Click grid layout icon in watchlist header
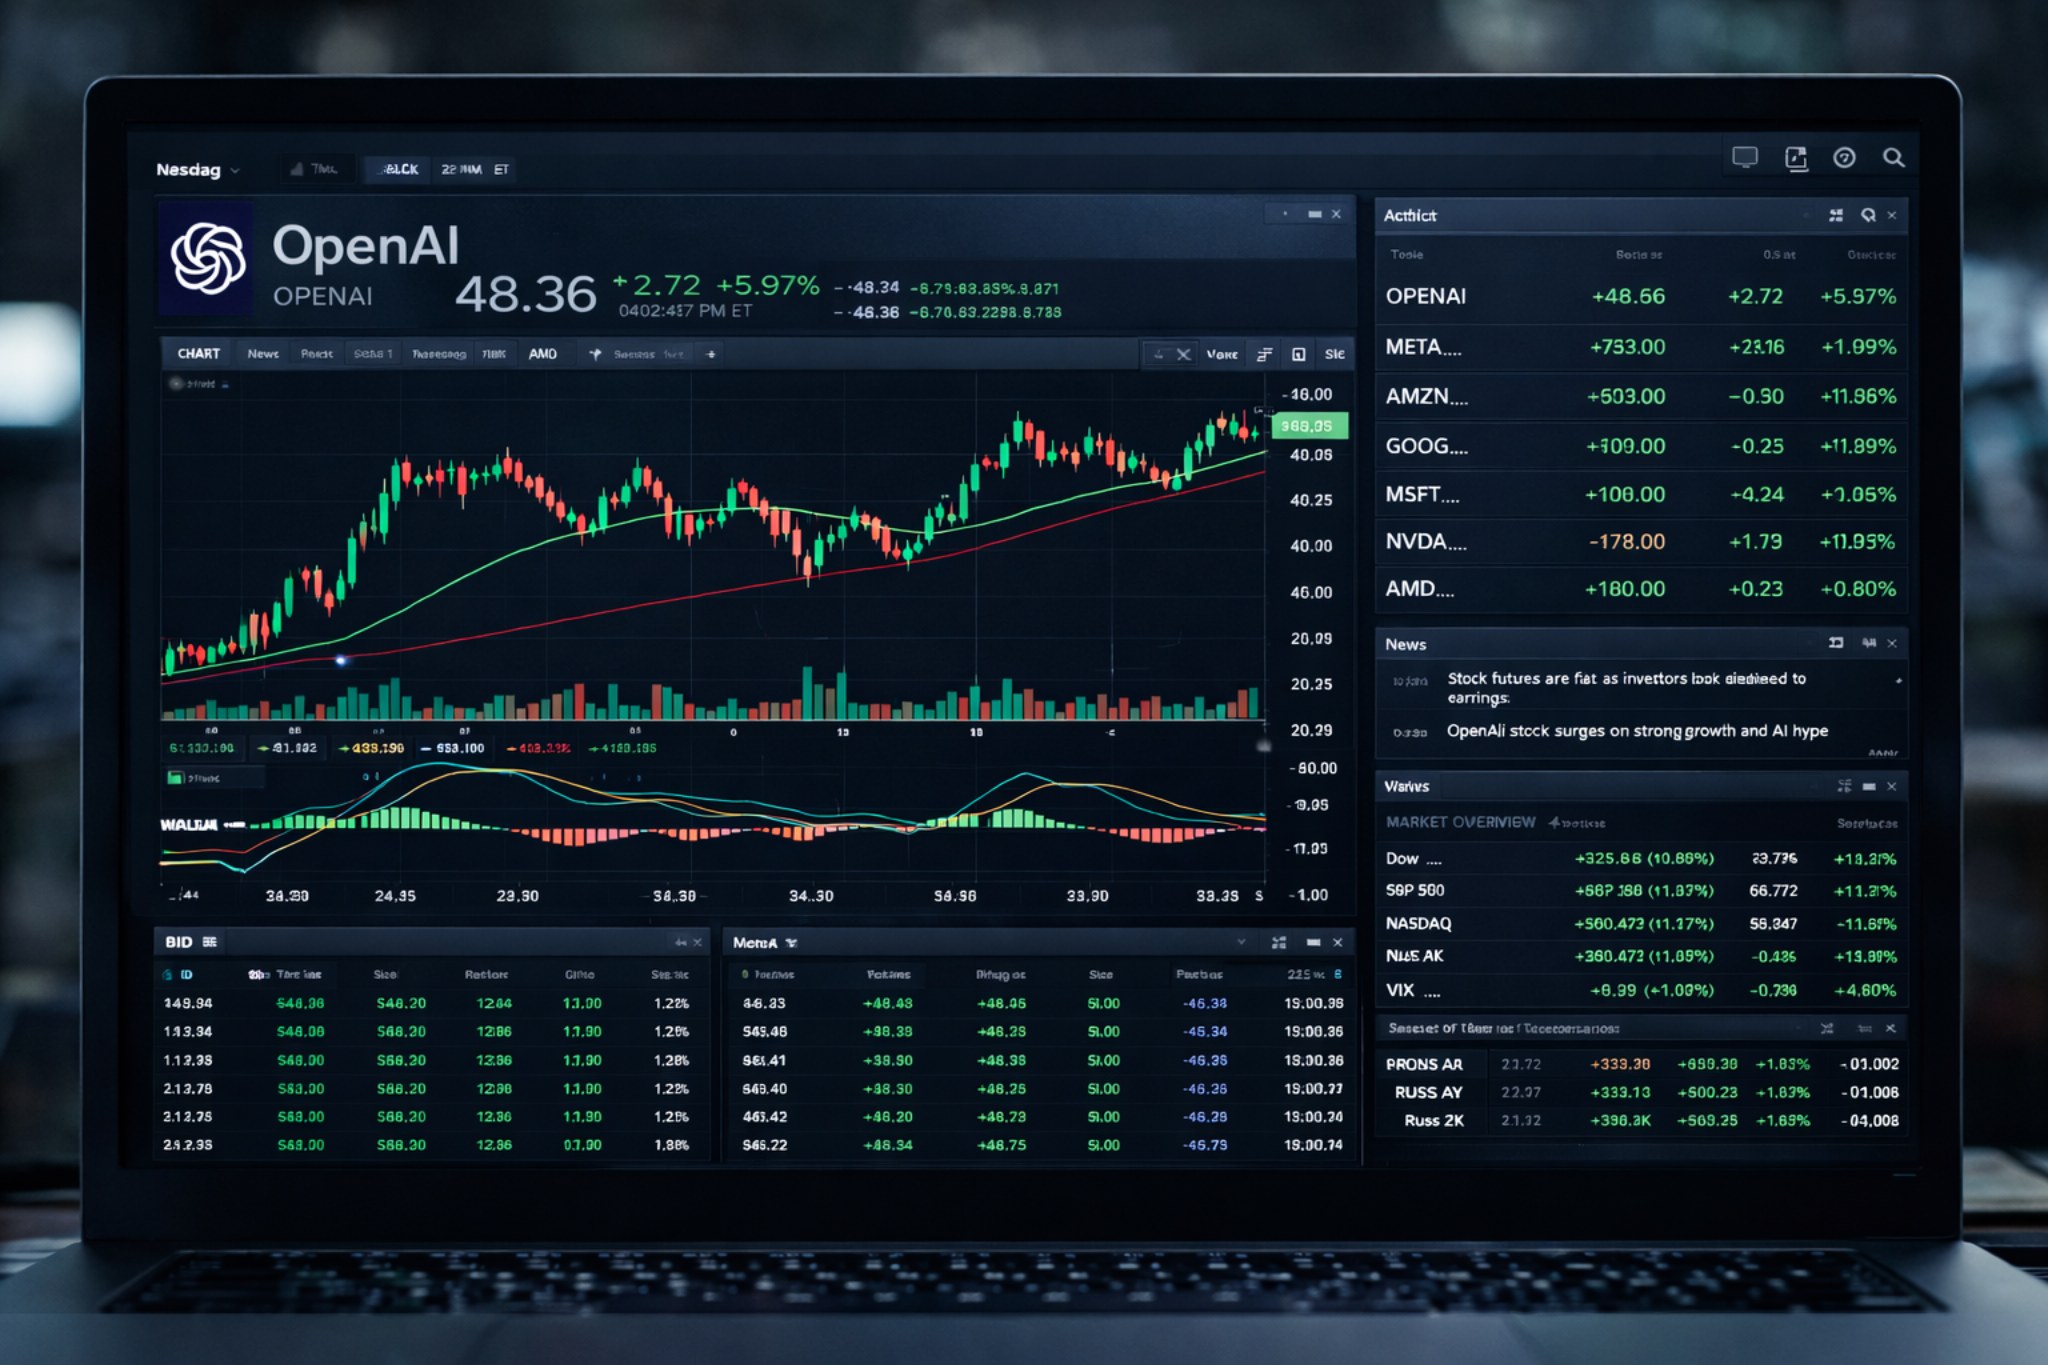The image size is (2048, 1365). point(1836,215)
